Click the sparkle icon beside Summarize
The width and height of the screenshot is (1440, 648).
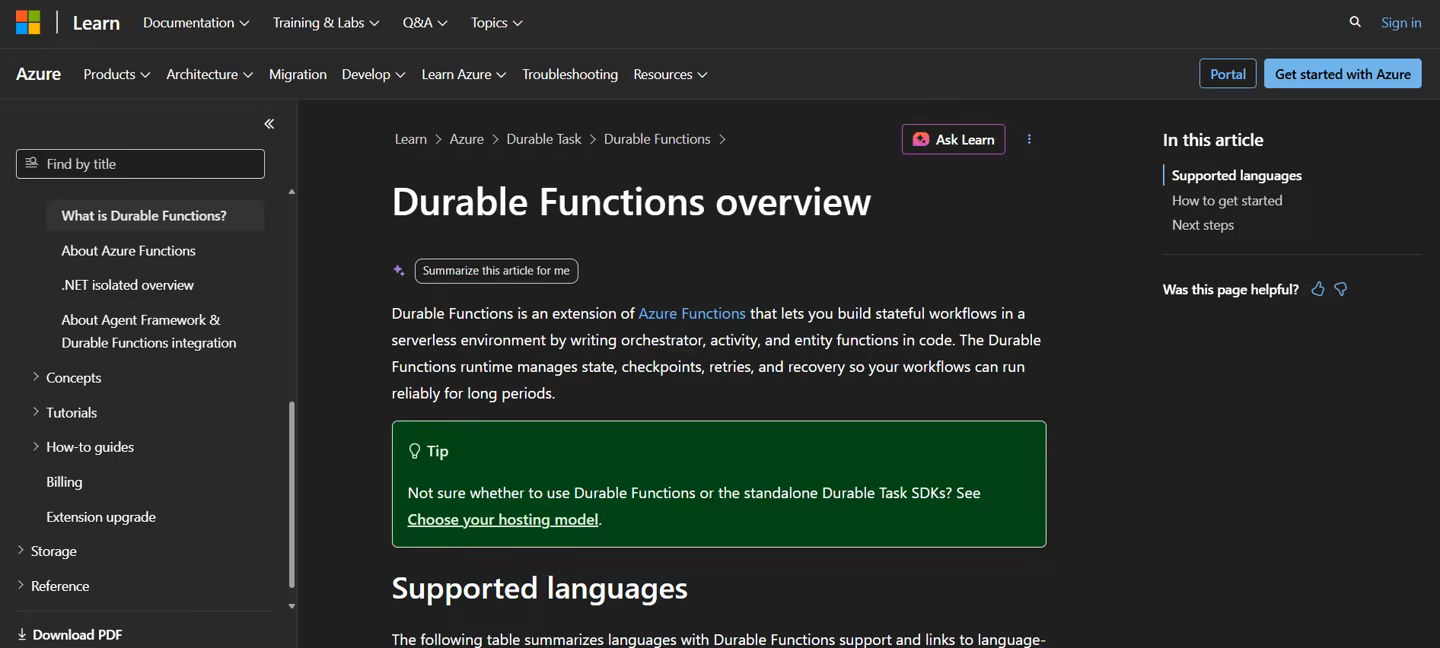399,270
